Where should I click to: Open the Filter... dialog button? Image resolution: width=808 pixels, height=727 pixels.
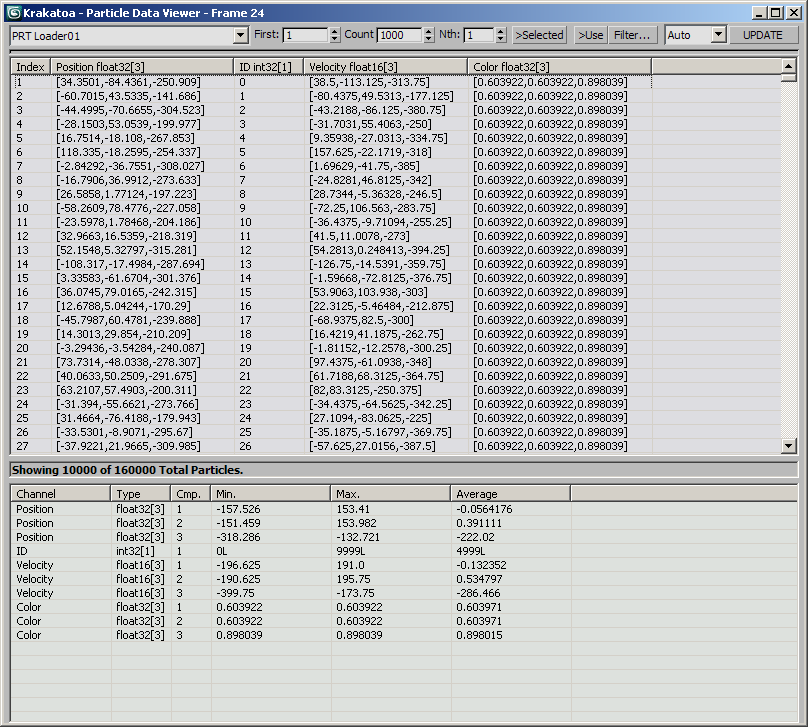click(x=632, y=35)
